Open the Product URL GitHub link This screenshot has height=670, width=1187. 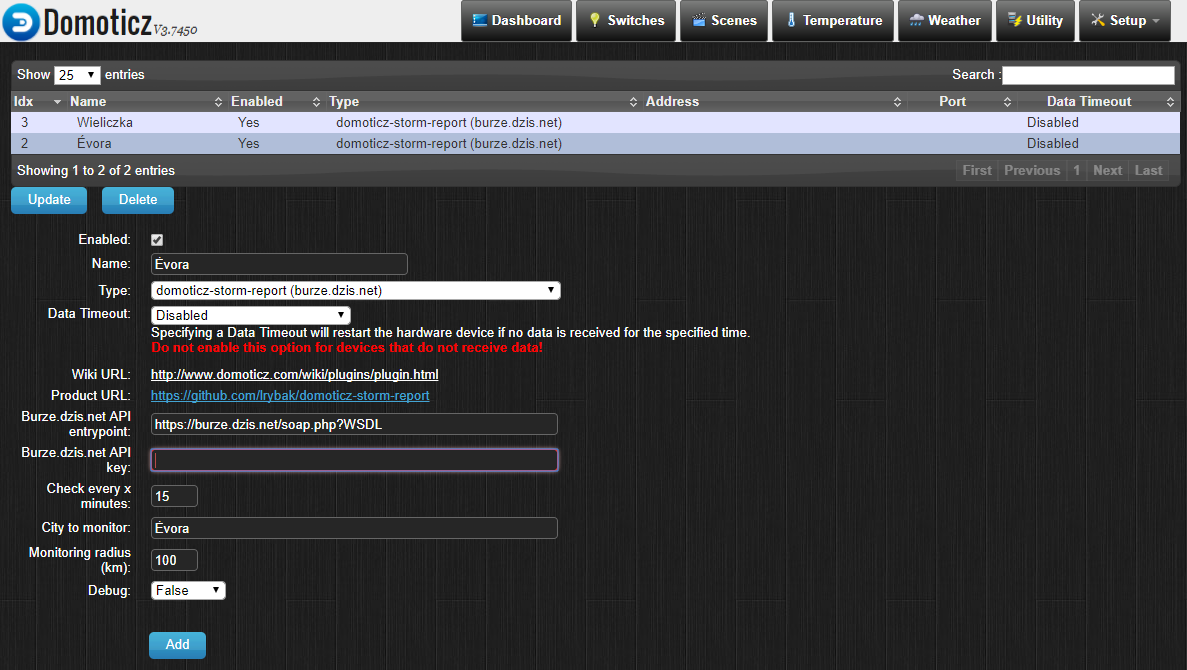(x=290, y=396)
